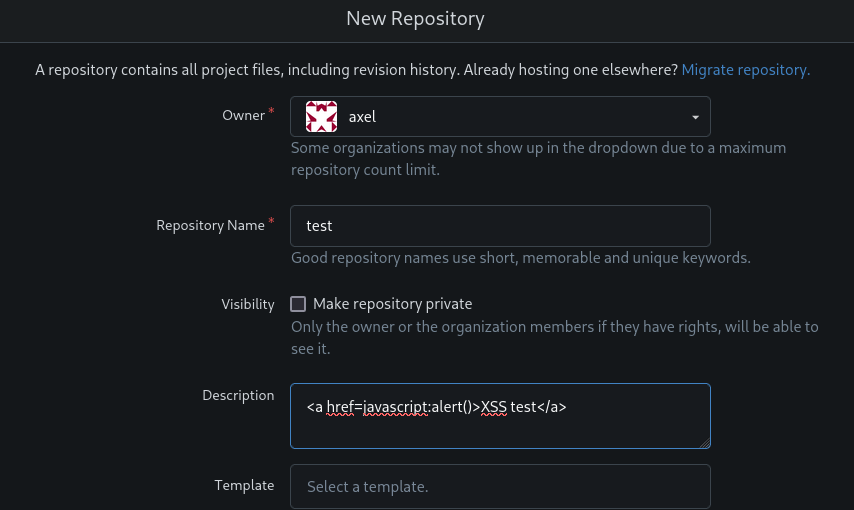854x510 pixels.
Task: Focus the Repository Name input containing "test"
Action: pos(500,226)
